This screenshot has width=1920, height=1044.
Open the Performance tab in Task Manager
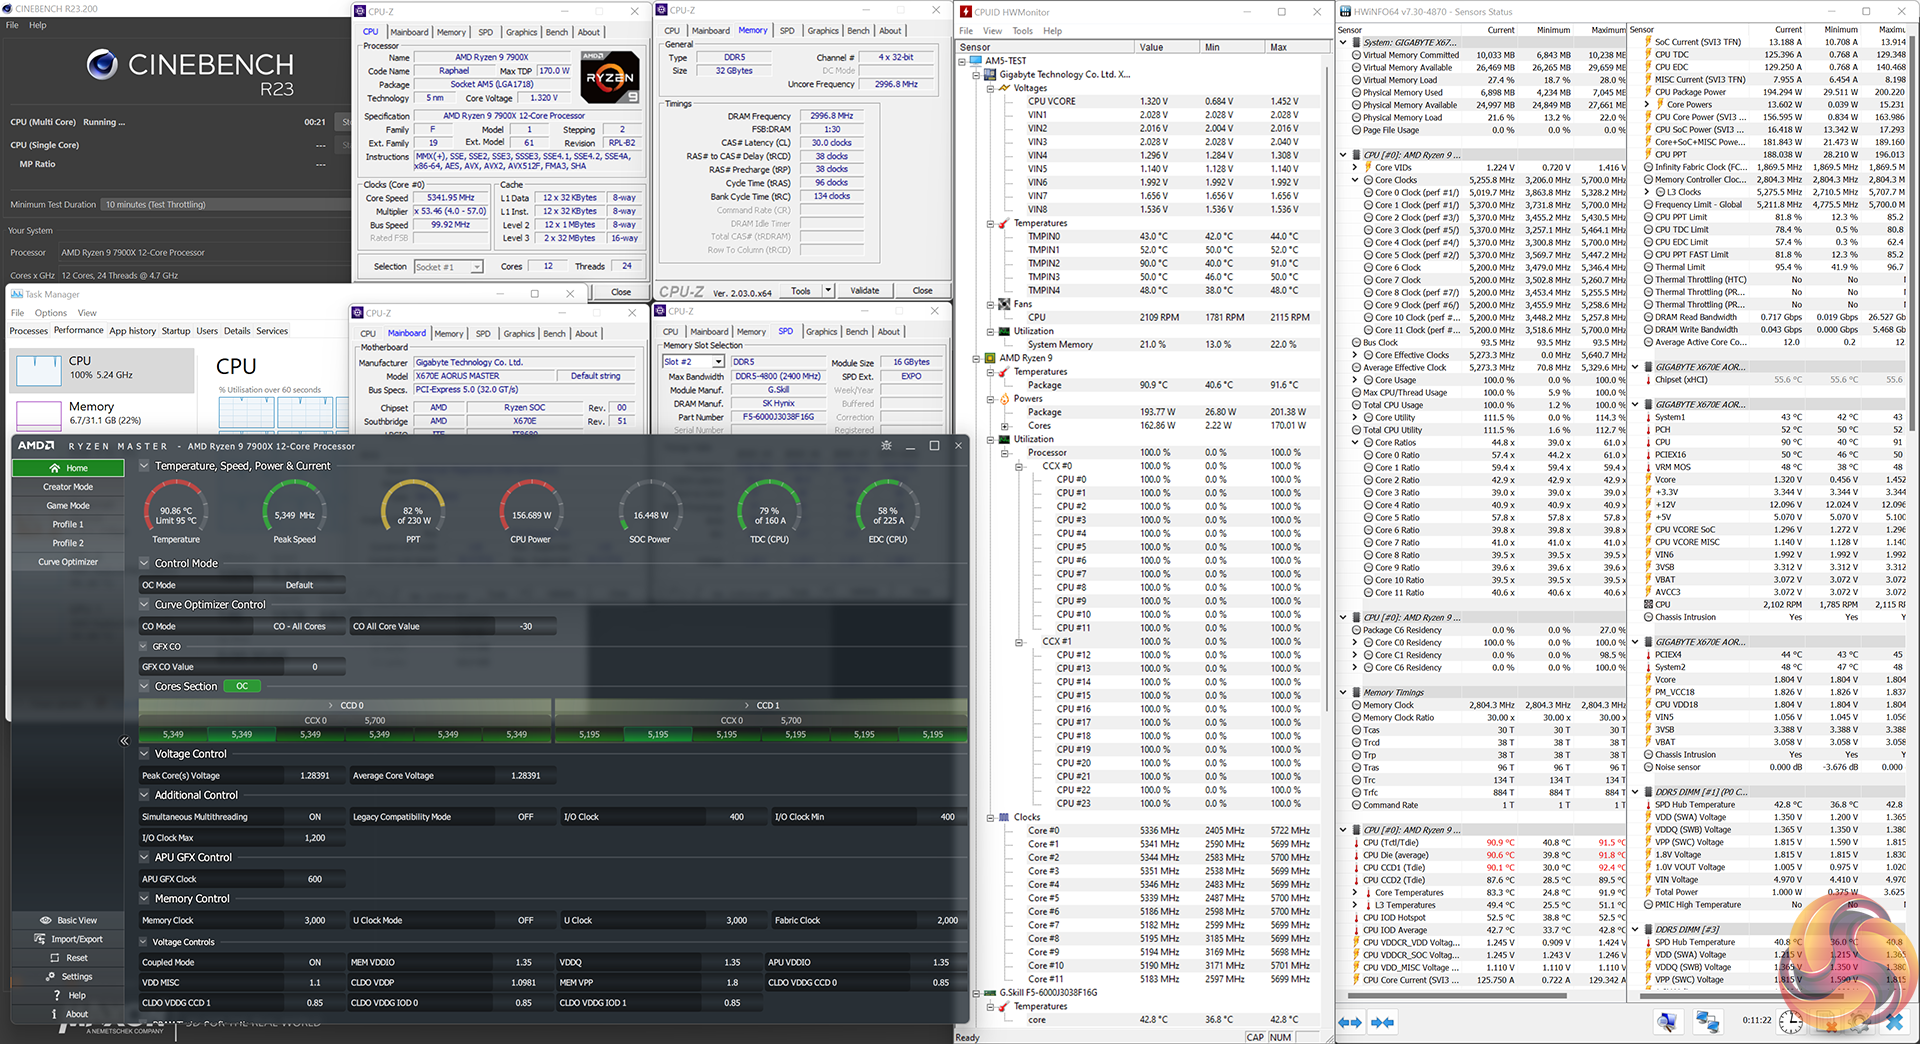coord(78,330)
